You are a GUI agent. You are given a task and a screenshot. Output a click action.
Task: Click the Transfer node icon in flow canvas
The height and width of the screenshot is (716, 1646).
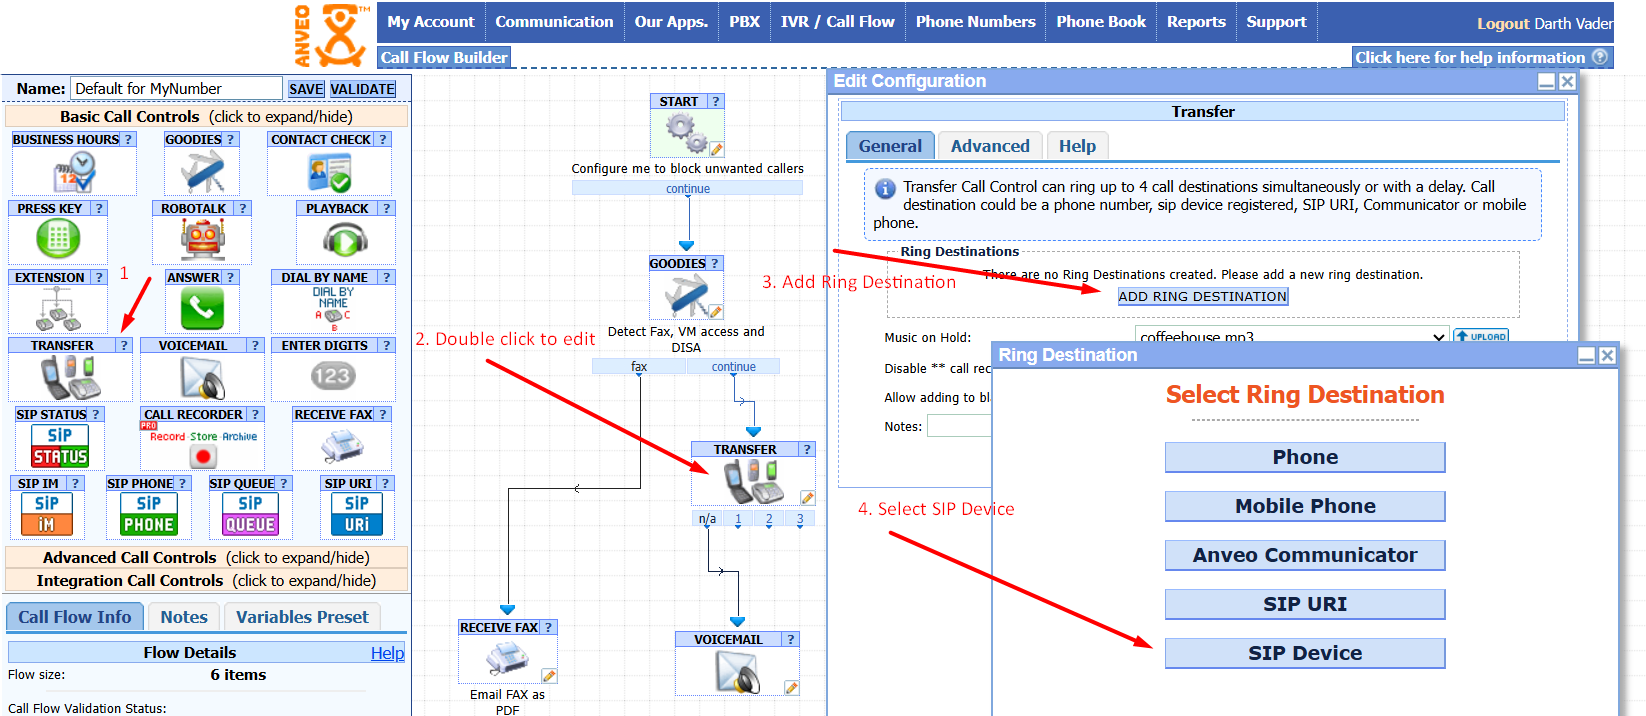pyautogui.click(x=753, y=482)
